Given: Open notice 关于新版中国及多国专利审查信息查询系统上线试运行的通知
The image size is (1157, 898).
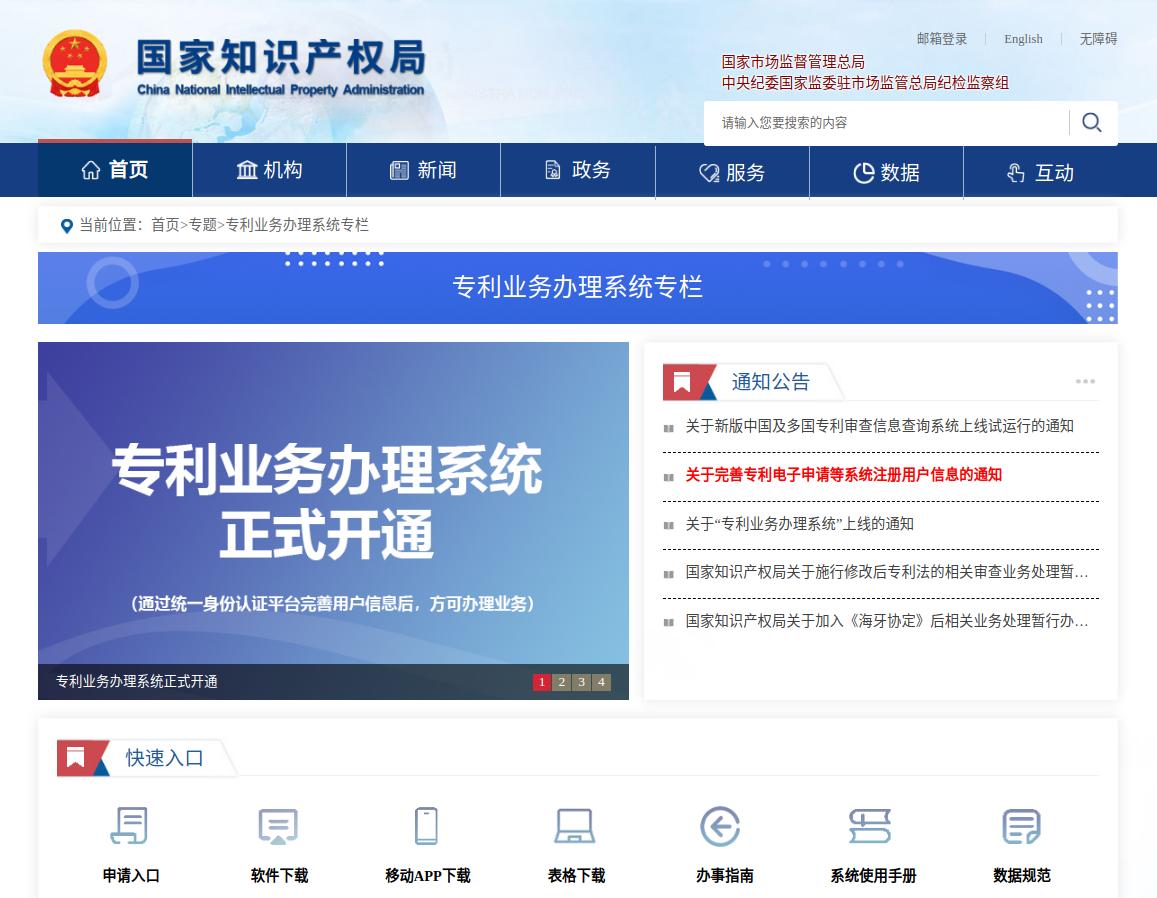Looking at the screenshot, I should pos(880,426).
